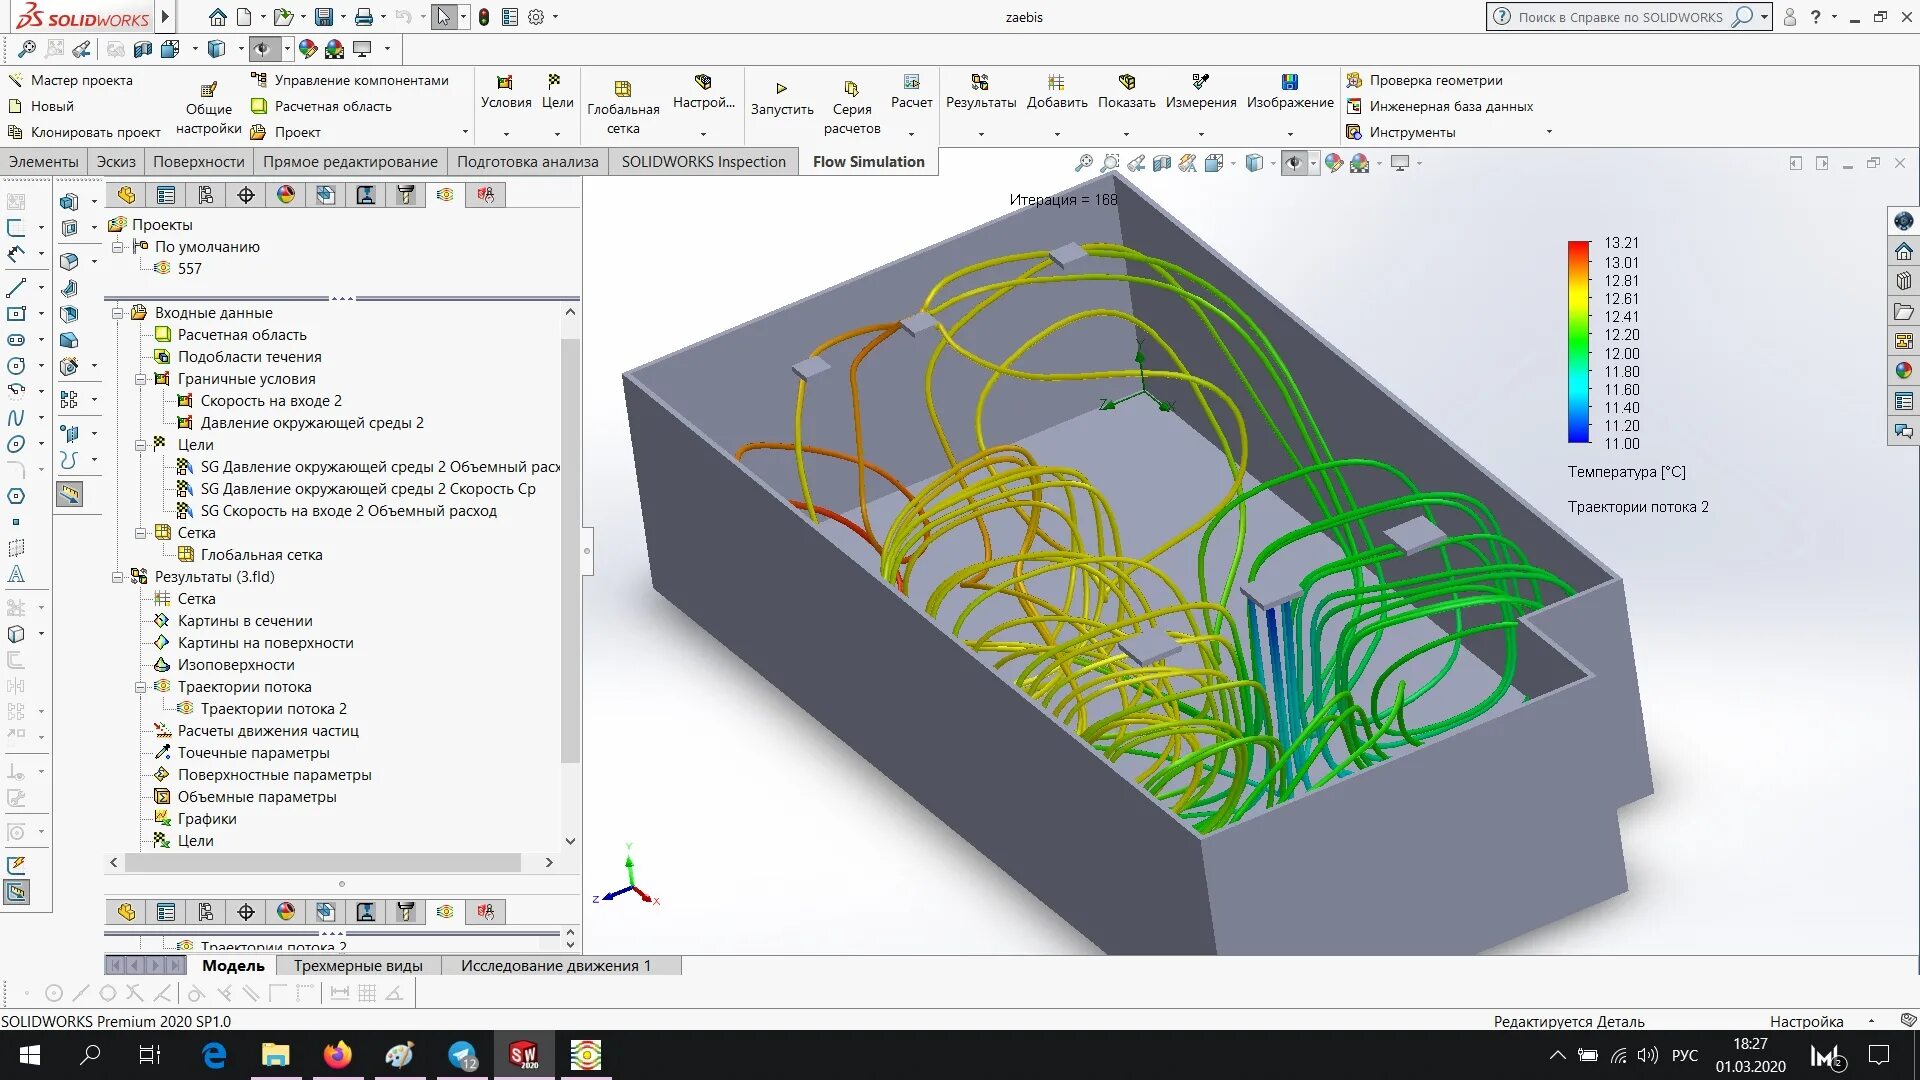Click the Firefox icon in the taskbar

(338, 1055)
